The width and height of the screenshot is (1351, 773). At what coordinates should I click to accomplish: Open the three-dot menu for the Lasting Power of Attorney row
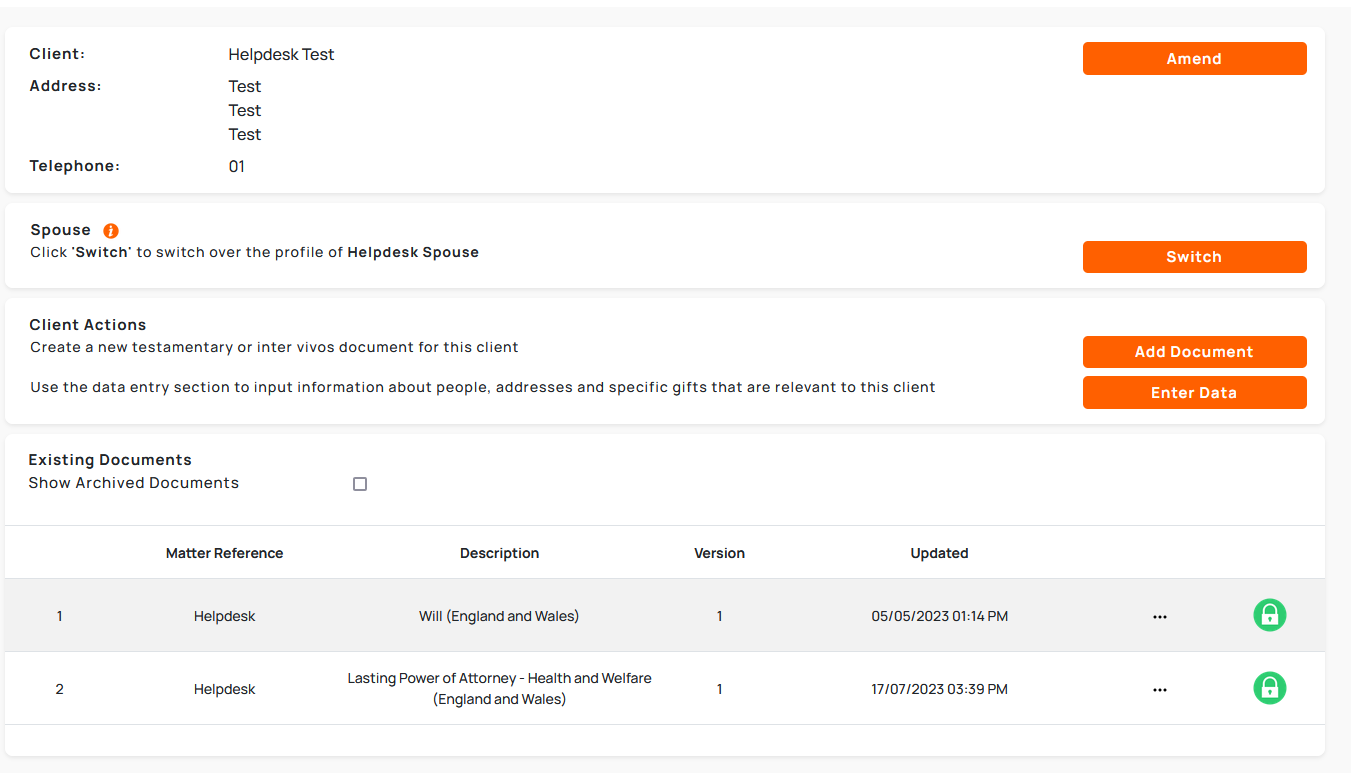(1160, 690)
